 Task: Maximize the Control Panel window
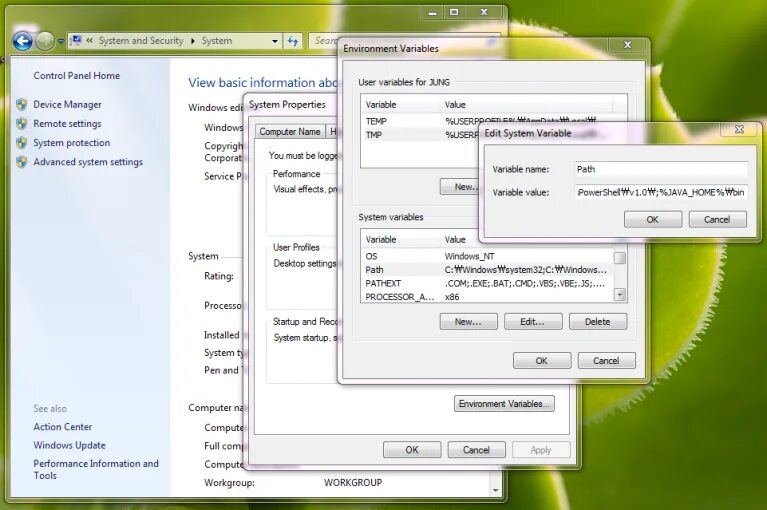click(x=454, y=13)
